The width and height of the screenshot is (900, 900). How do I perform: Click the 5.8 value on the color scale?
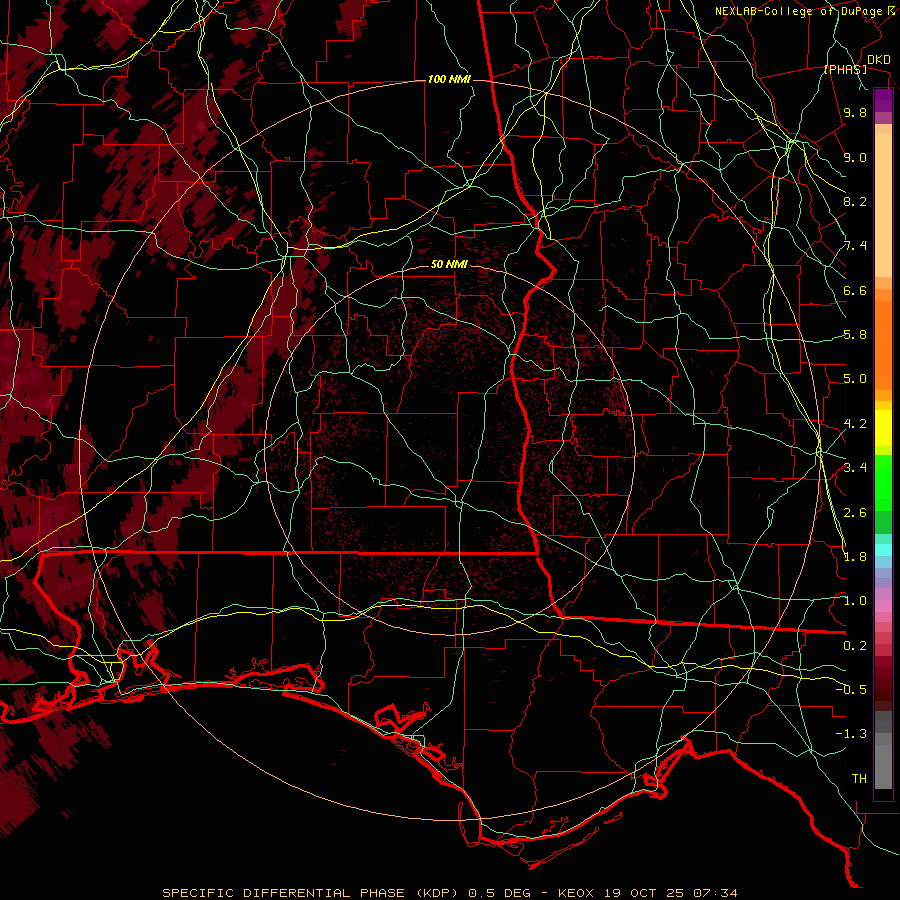(x=855, y=335)
